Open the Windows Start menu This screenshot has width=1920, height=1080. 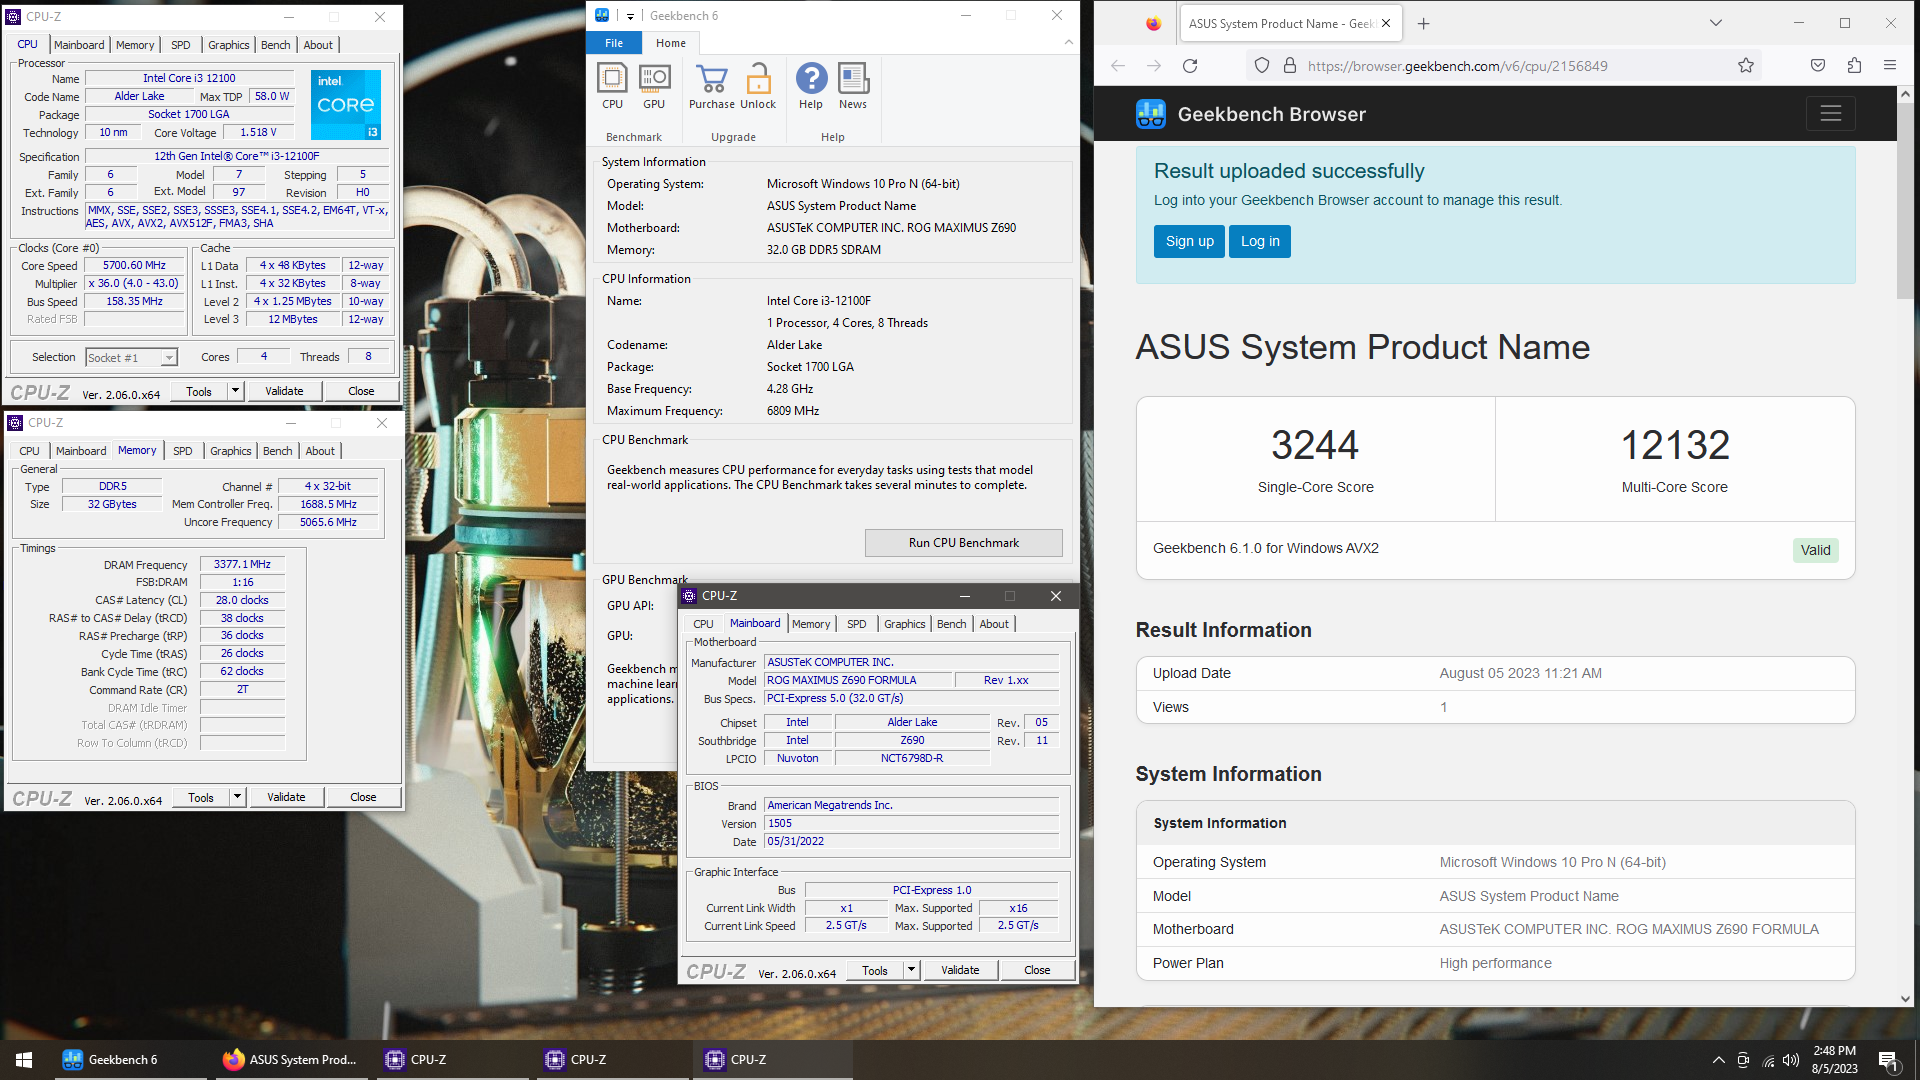click(x=24, y=1060)
